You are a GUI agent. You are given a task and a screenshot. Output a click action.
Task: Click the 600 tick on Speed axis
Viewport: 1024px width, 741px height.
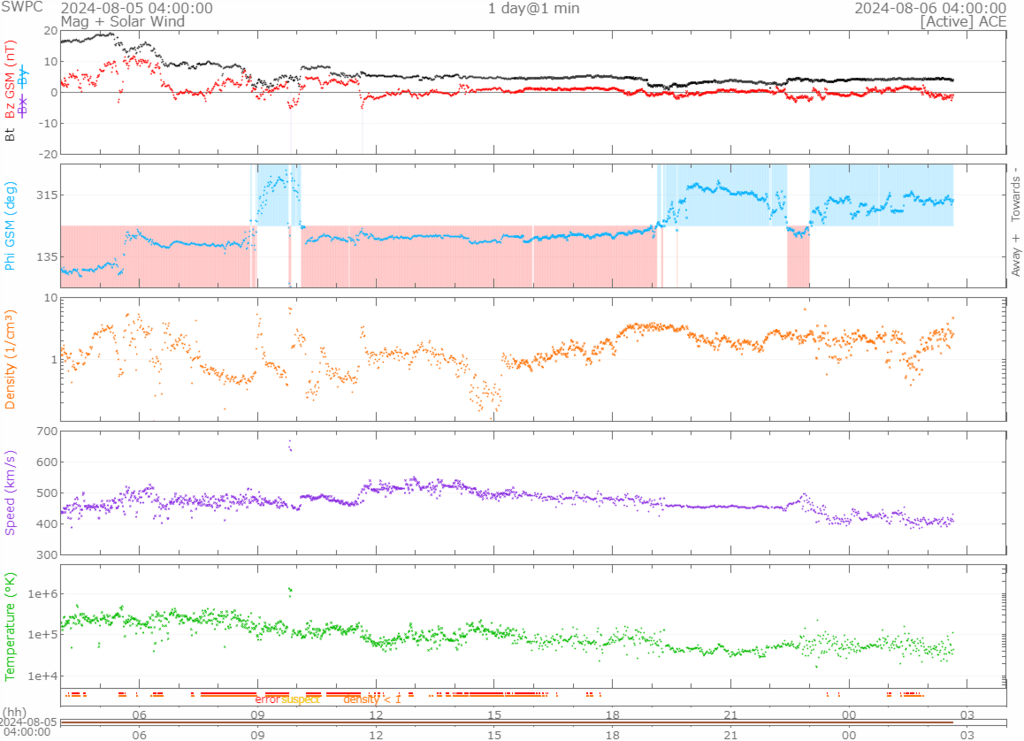point(47,462)
